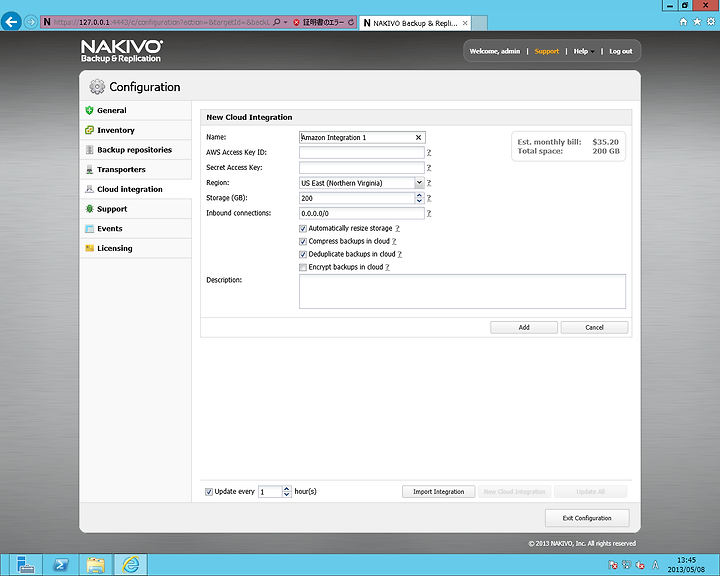Click the Configuration gear icon
The image size is (720, 576).
coord(97,86)
